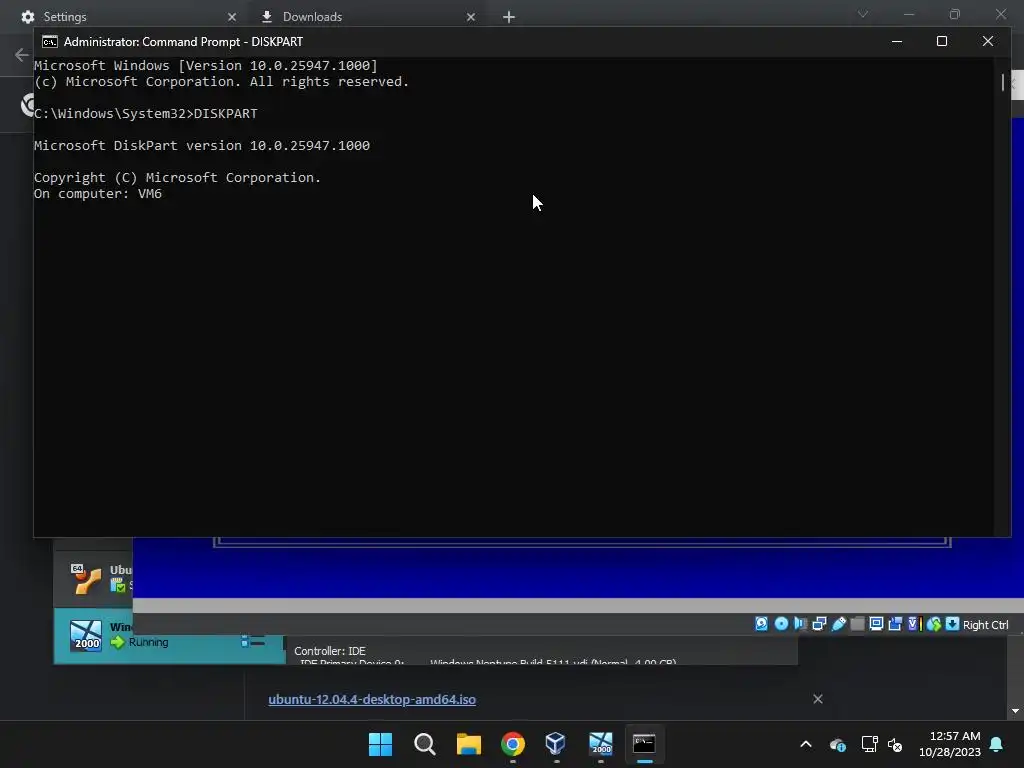This screenshot has height=768, width=1024.
Task: Open File Explorer from the taskbar
Action: click(468, 744)
